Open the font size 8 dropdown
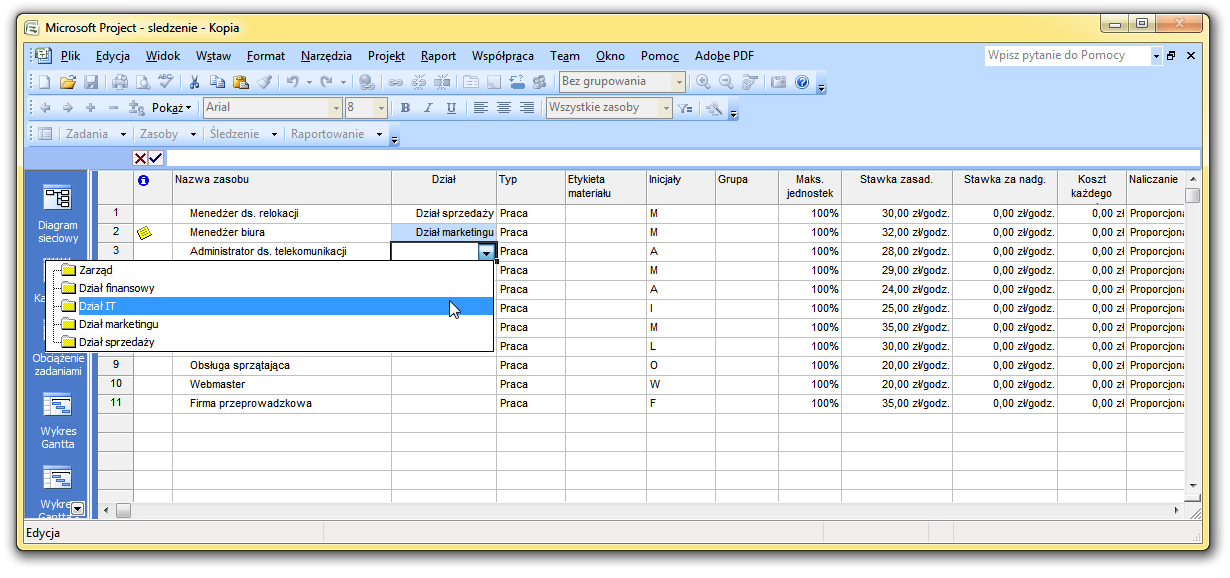 [x=381, y=108]
